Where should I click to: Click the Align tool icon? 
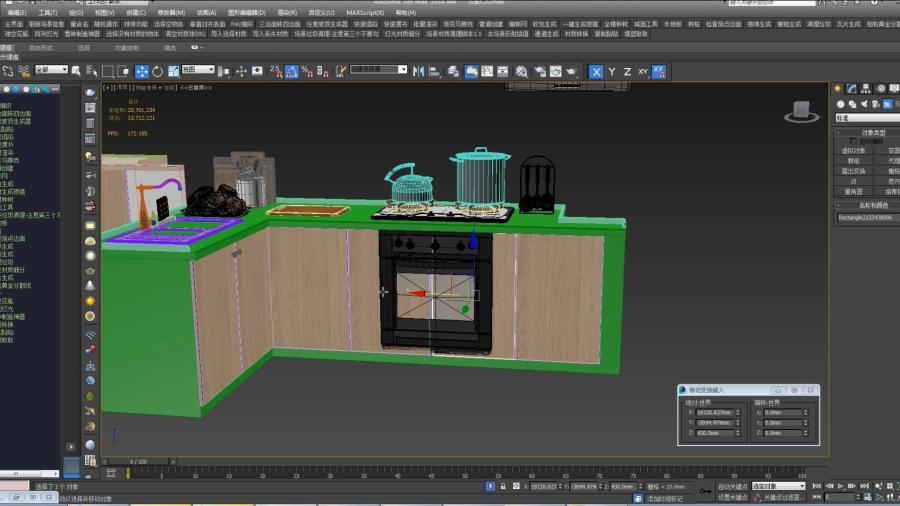click(435, 72)
